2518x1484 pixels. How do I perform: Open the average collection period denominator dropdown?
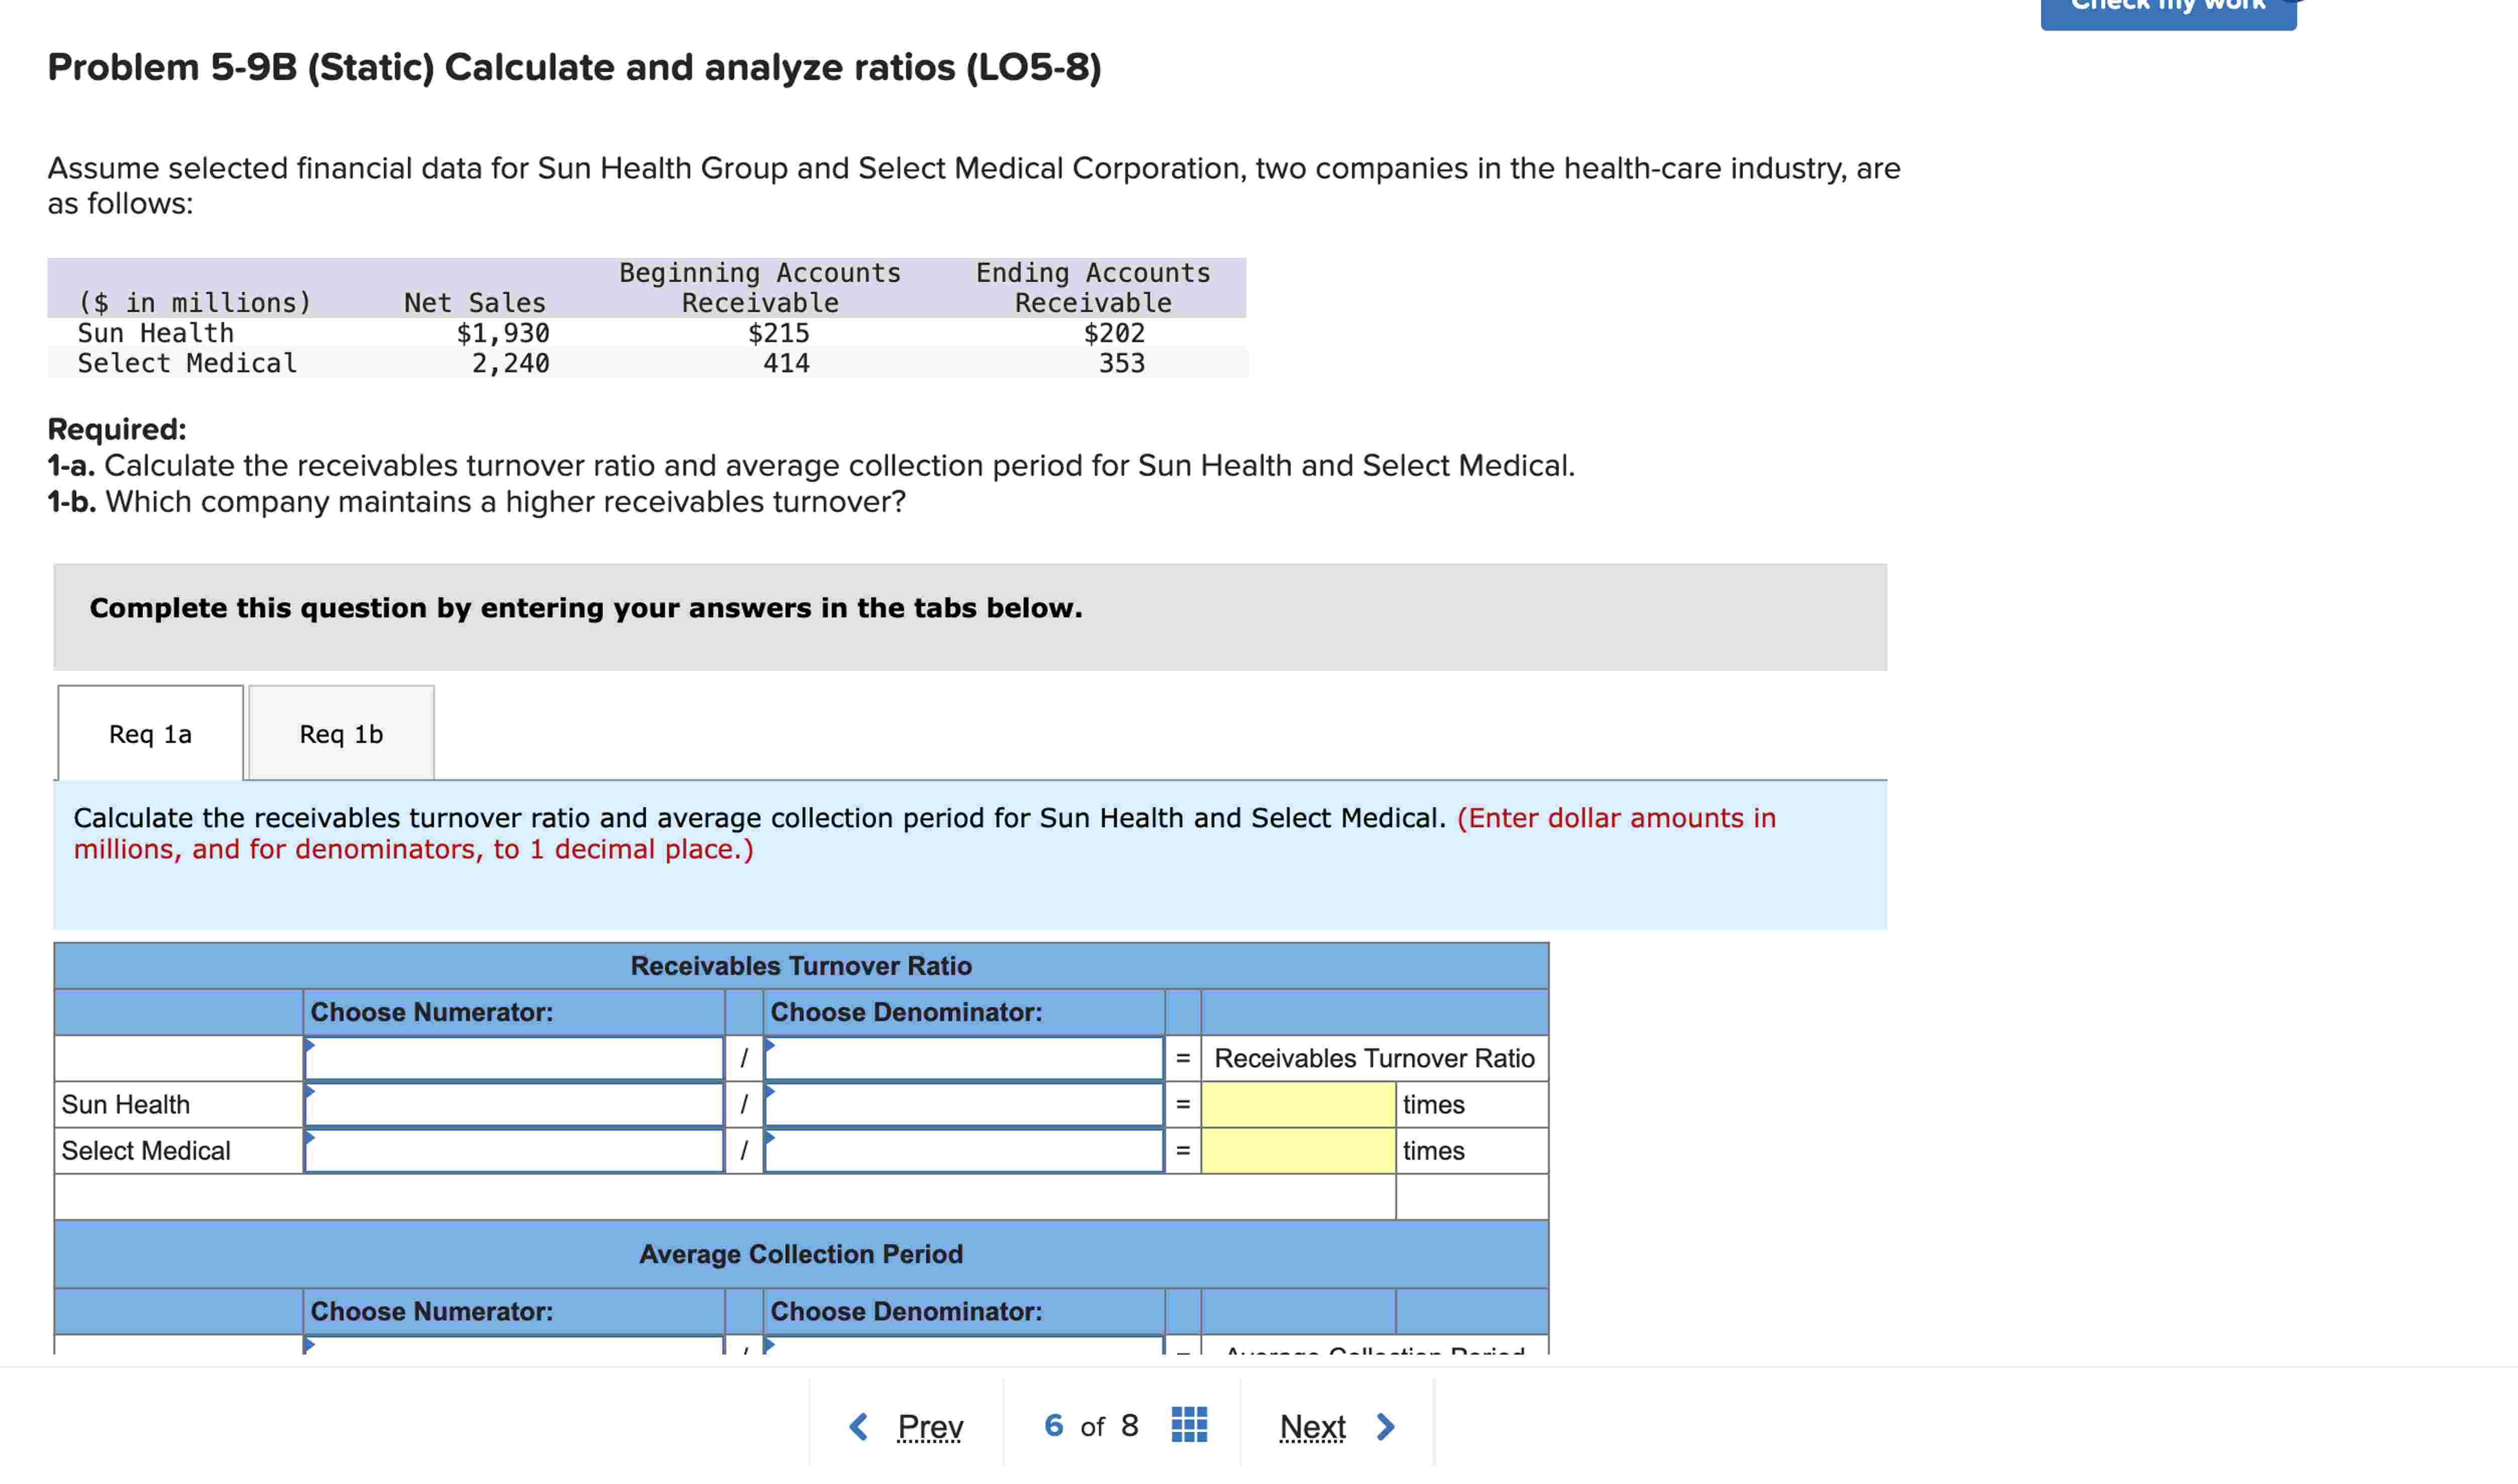click(x=963, y=1346)
